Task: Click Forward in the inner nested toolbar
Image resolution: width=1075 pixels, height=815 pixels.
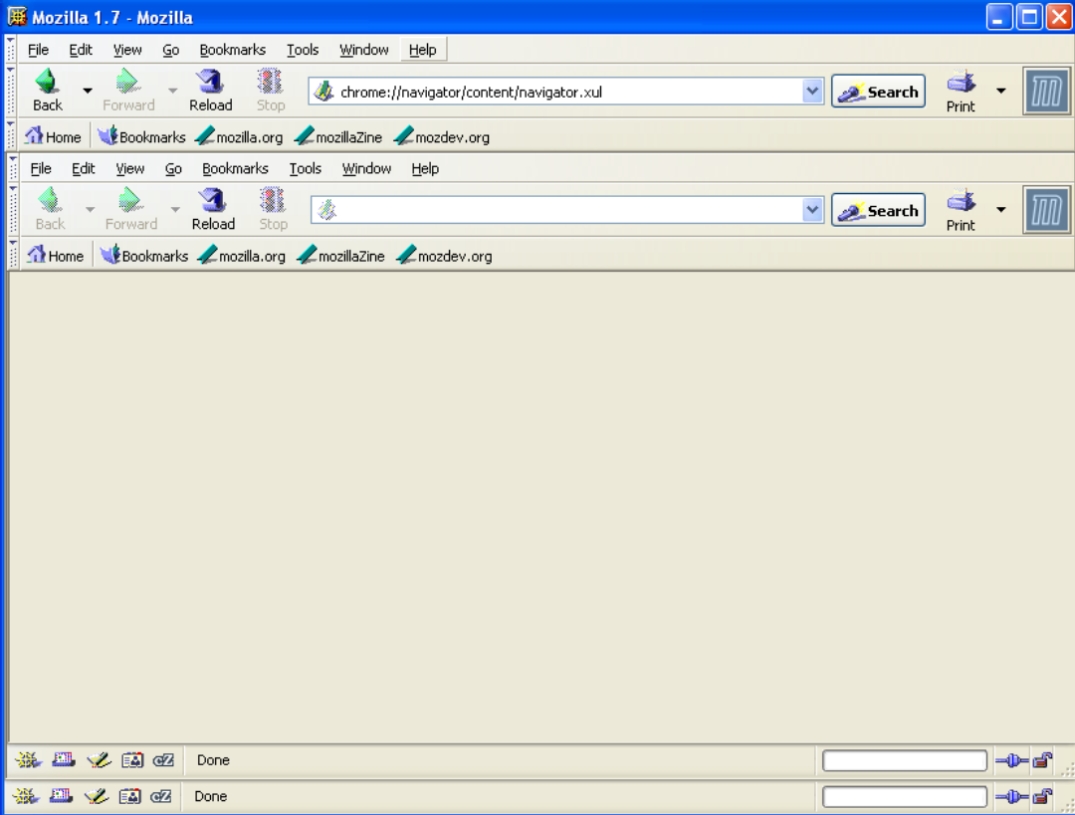Action: (x=131, y=209)
